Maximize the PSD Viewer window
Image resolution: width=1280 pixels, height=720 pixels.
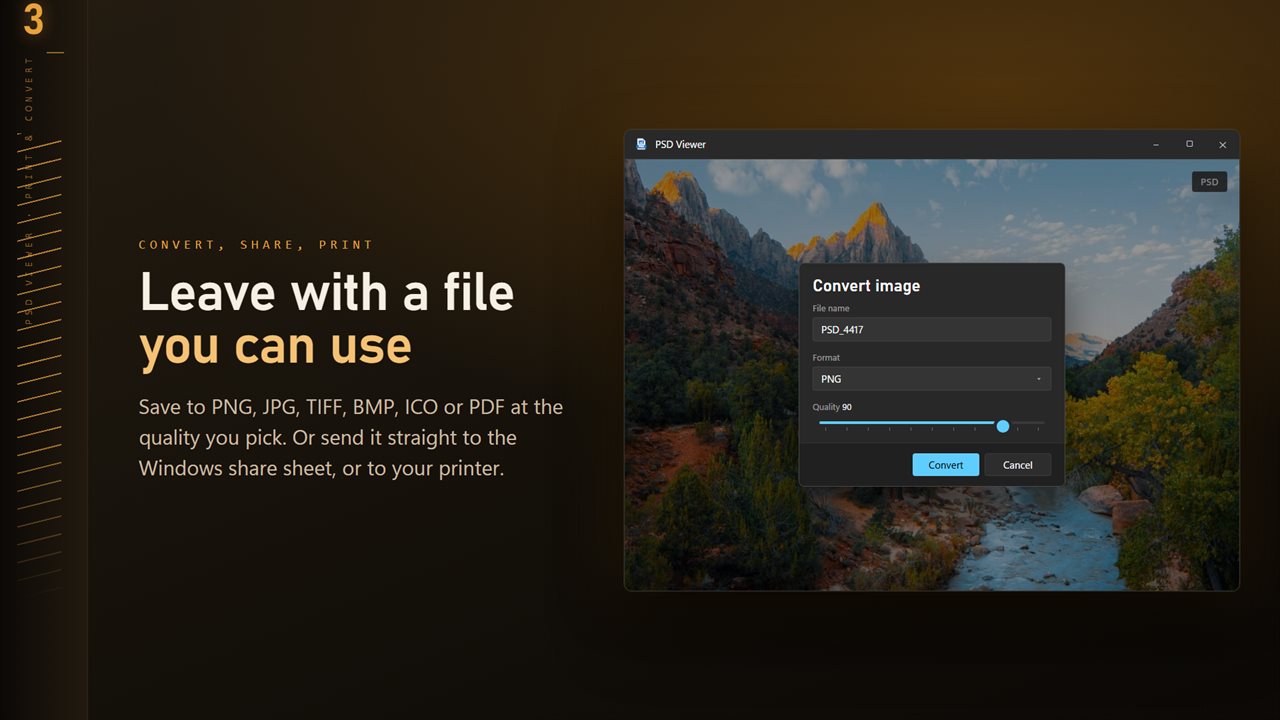pos(1189,144)
